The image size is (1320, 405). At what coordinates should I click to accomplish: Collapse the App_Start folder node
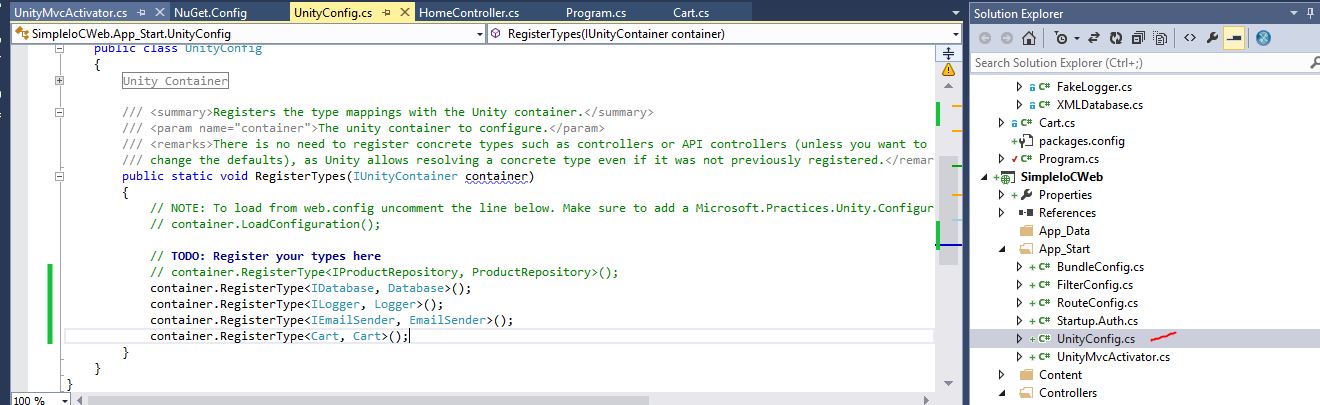click(1002, 249)
